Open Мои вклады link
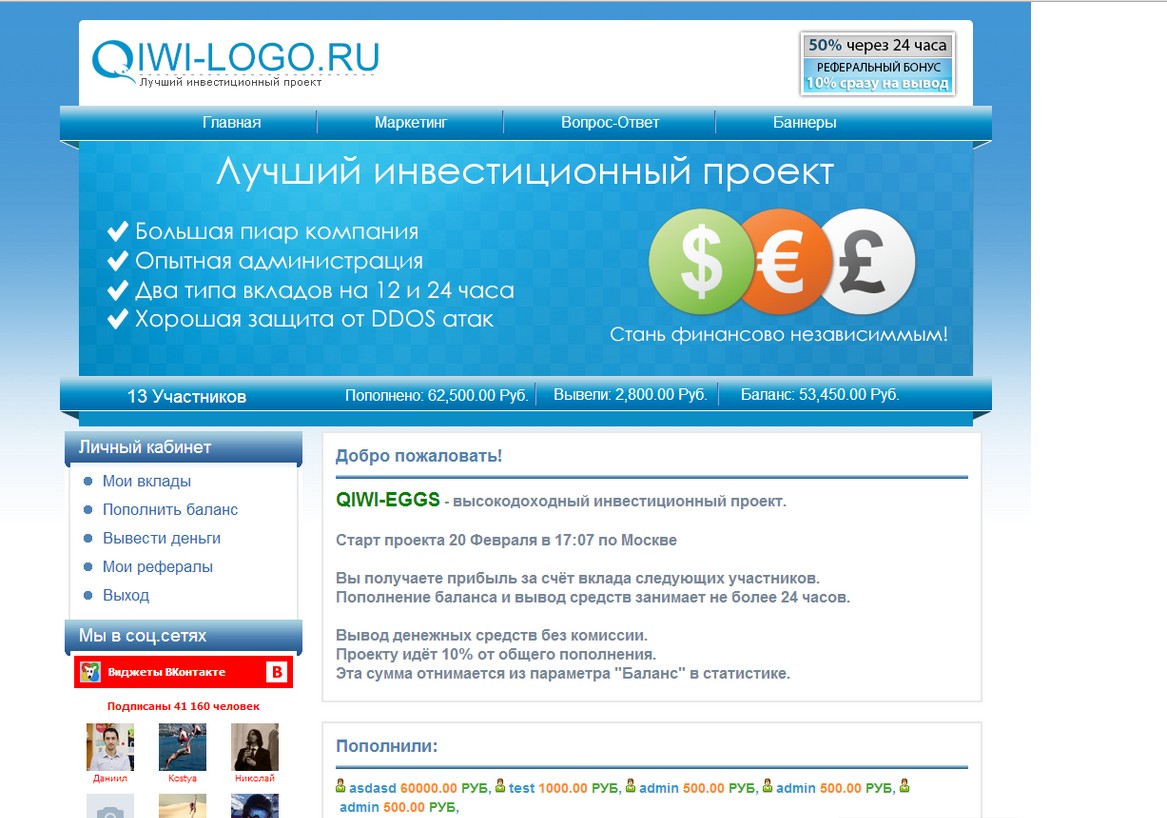Screen dimensions: 1167x818 [147, 482]
